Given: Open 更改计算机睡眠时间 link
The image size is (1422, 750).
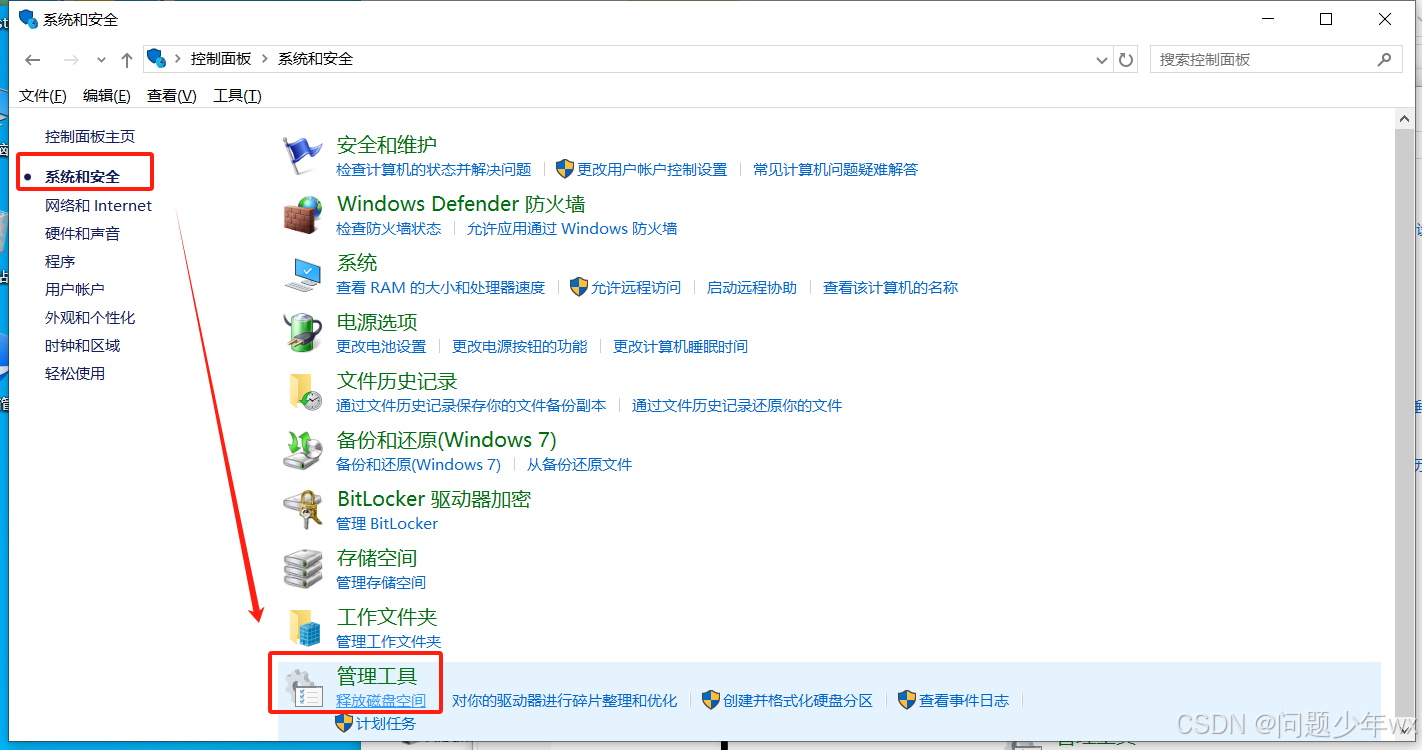Looking at the screenshot, I should coord(681,347).
